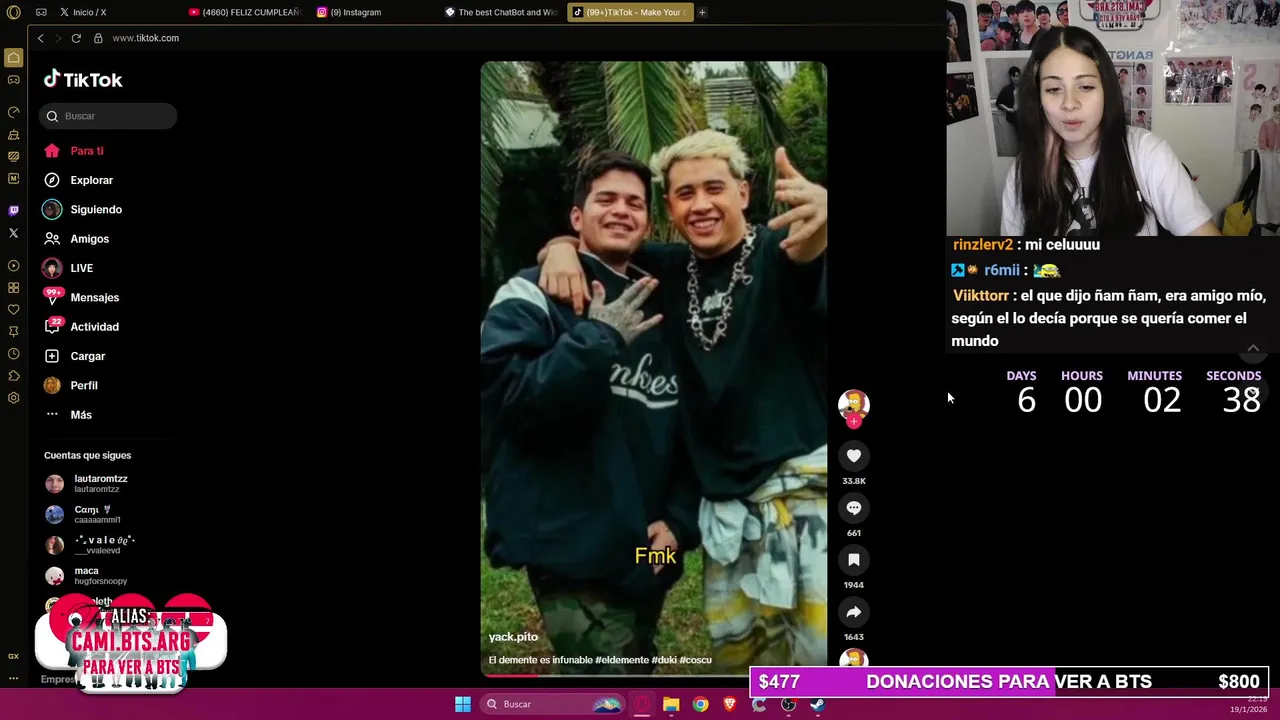Open history clock icon in Opera sidebar
1280x720 pixels.
(x=13, y=354)
